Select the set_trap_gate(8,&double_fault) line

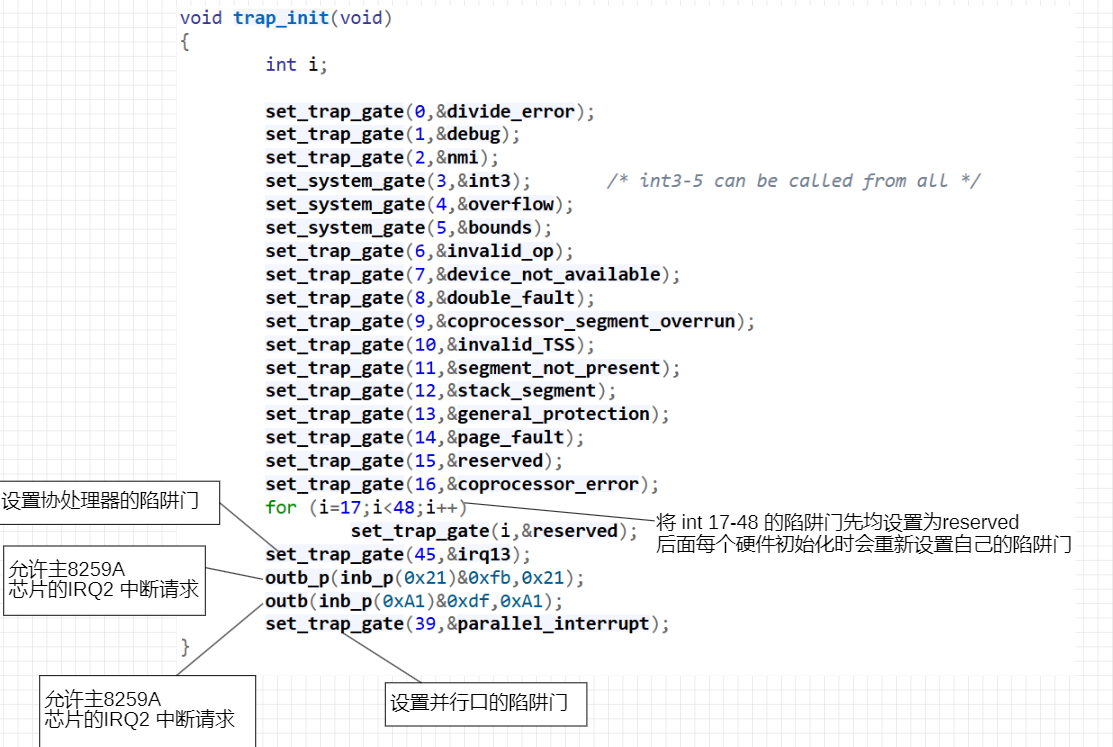429,298
